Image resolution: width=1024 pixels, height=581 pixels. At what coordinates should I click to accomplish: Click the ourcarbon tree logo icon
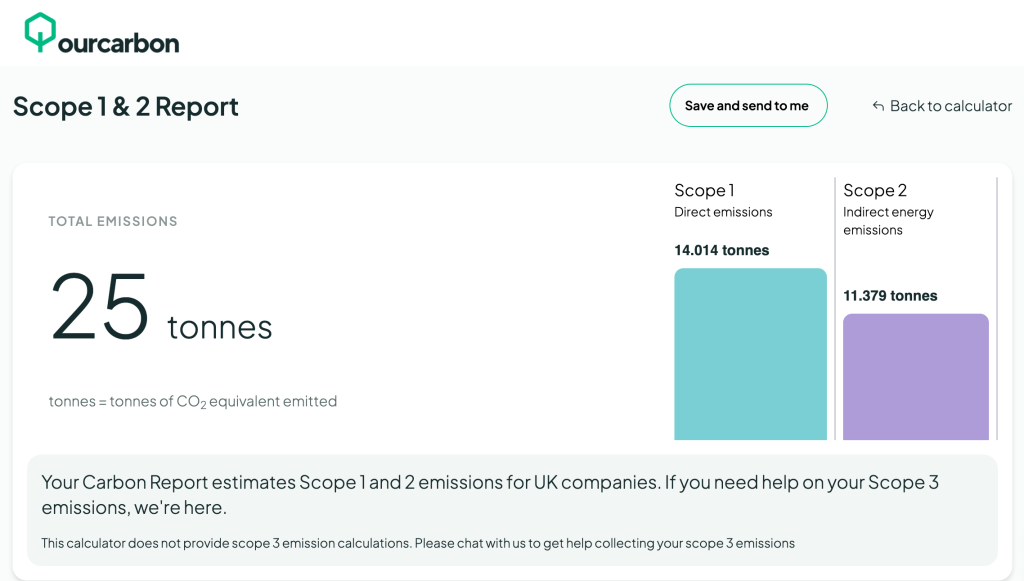[40, 32]
